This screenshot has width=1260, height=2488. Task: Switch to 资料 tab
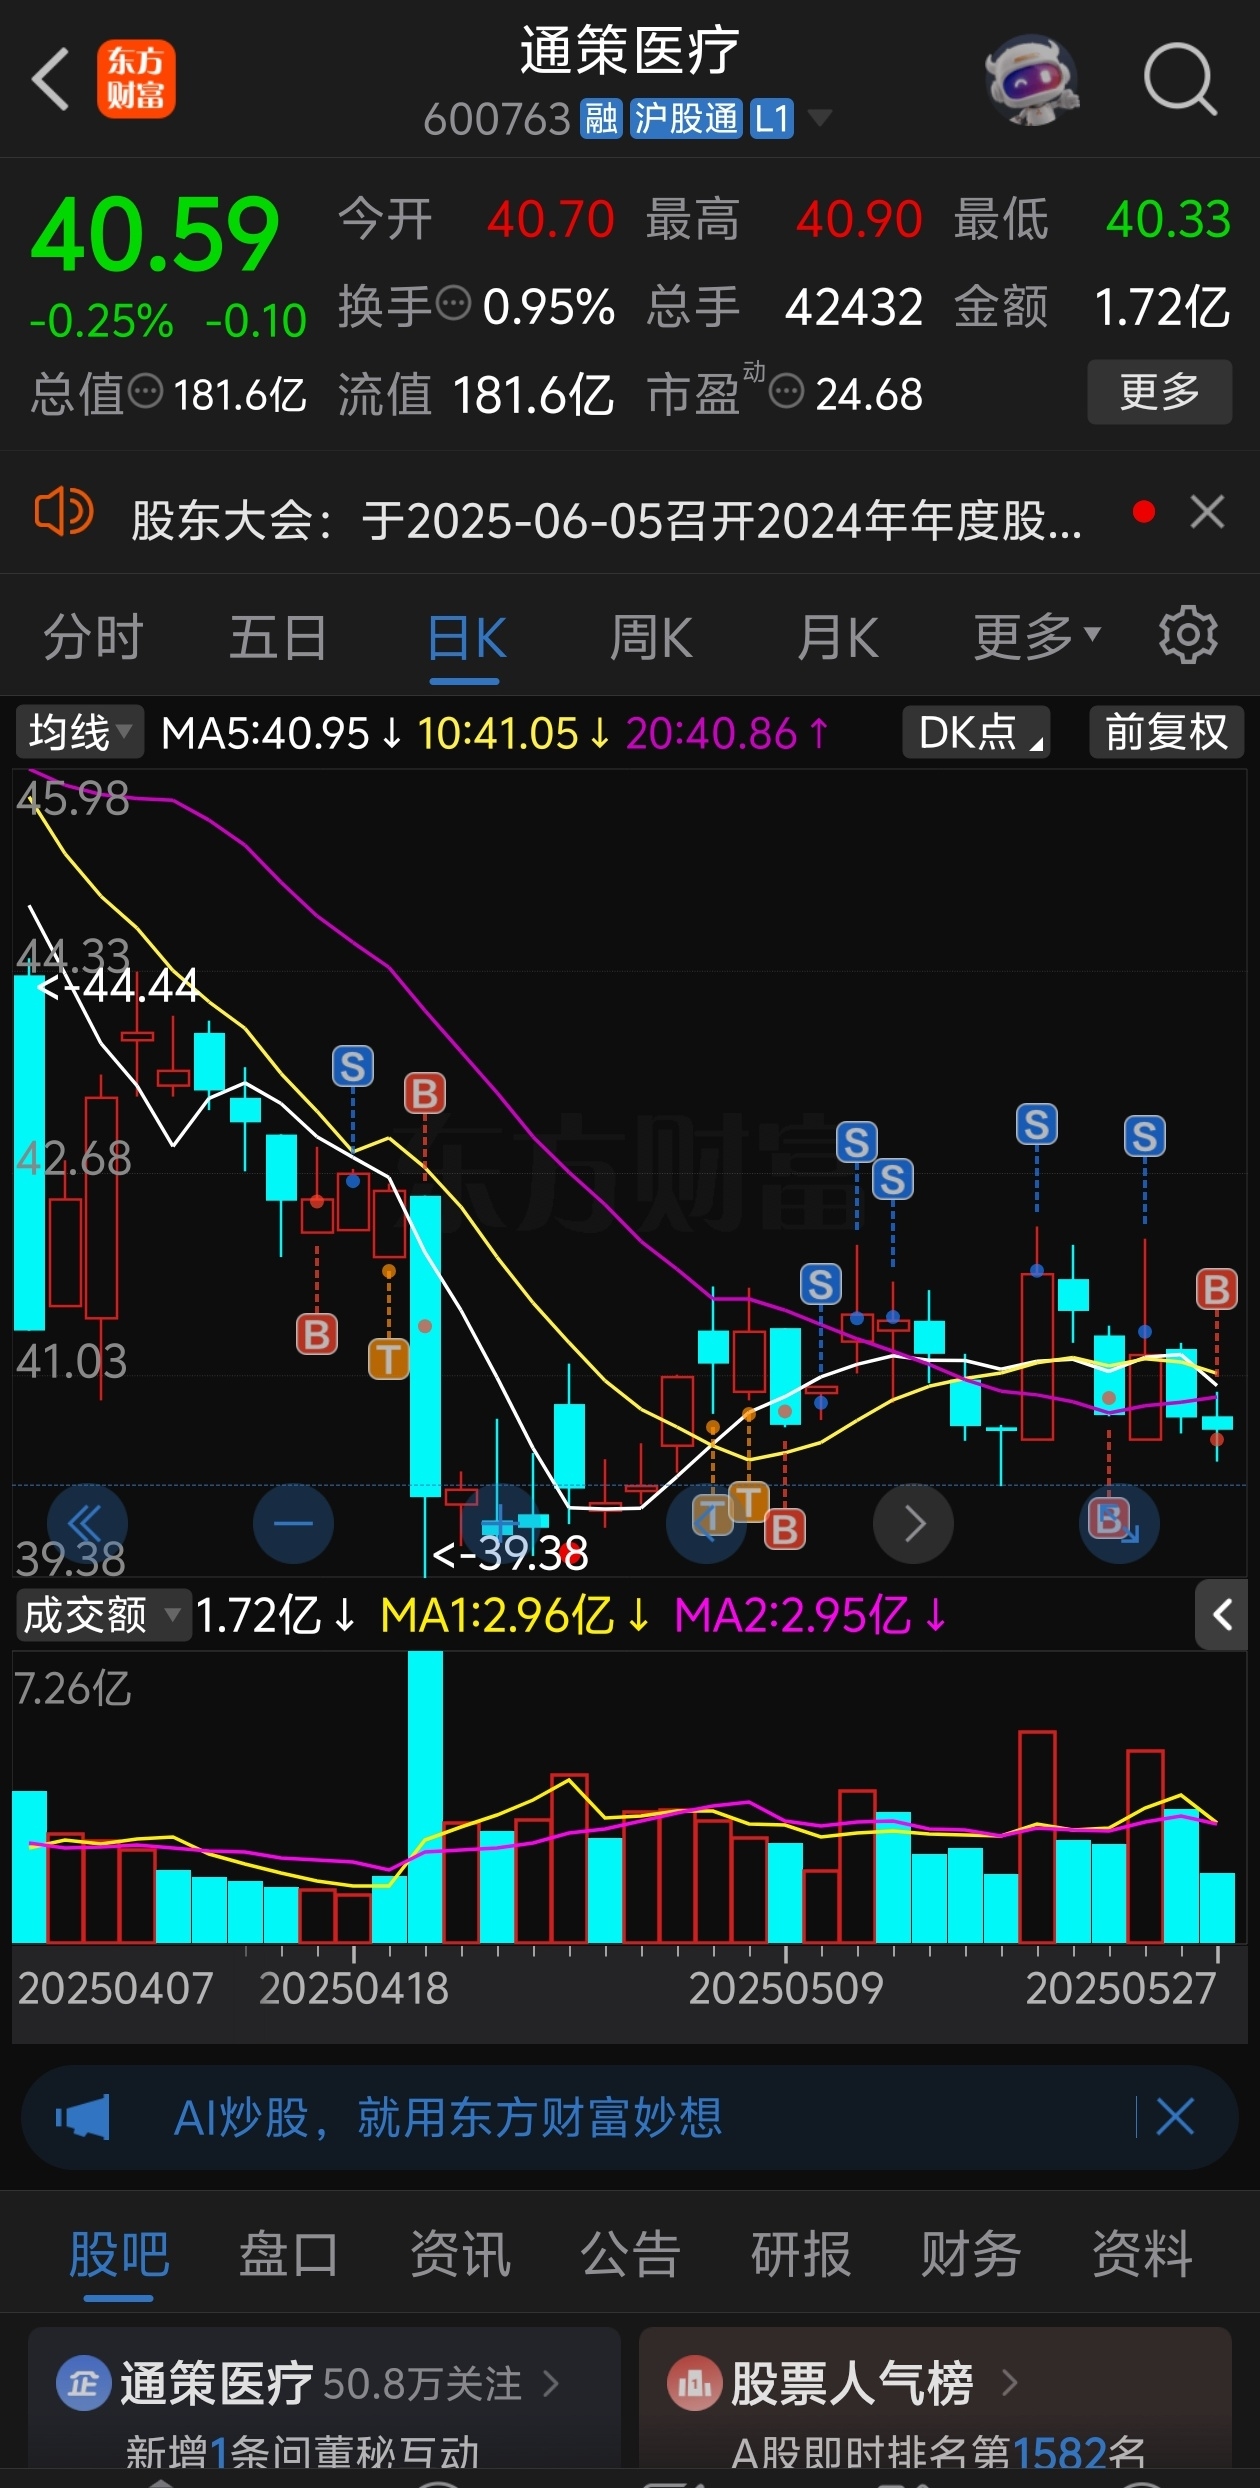click(1142, 2254)
